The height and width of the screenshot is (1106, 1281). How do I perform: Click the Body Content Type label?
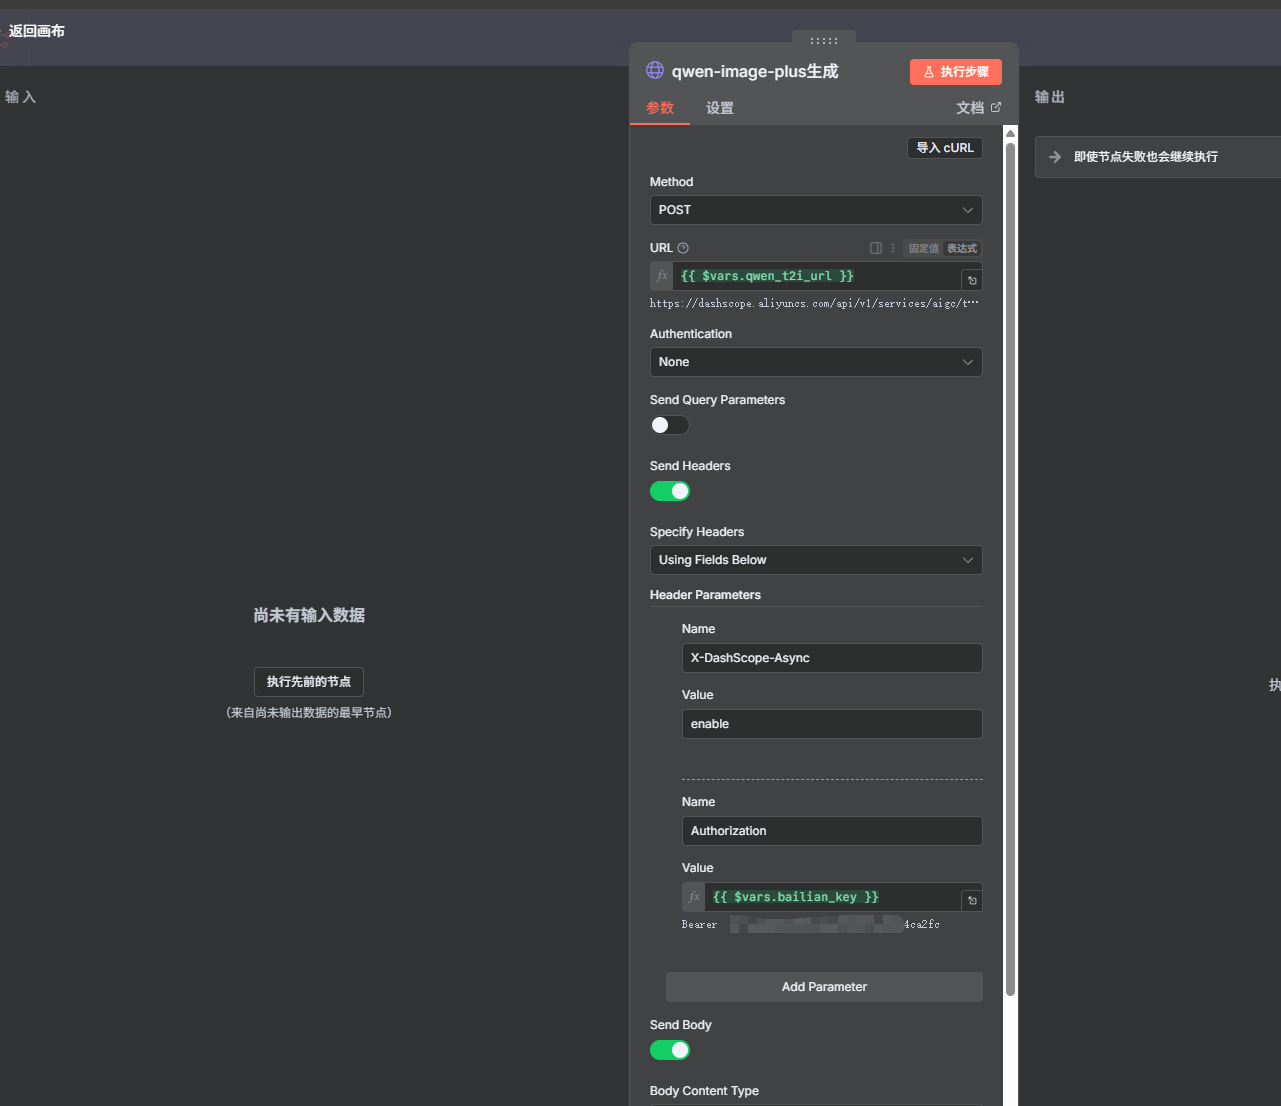704,1091
